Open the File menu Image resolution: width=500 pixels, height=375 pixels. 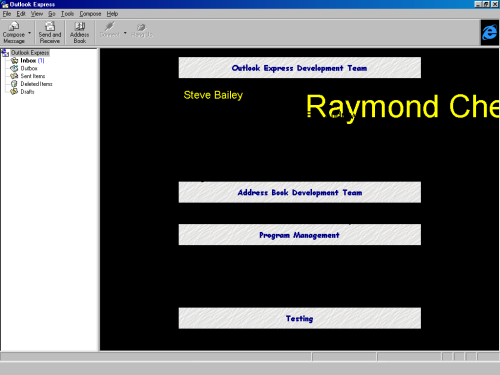pos(7,14)
